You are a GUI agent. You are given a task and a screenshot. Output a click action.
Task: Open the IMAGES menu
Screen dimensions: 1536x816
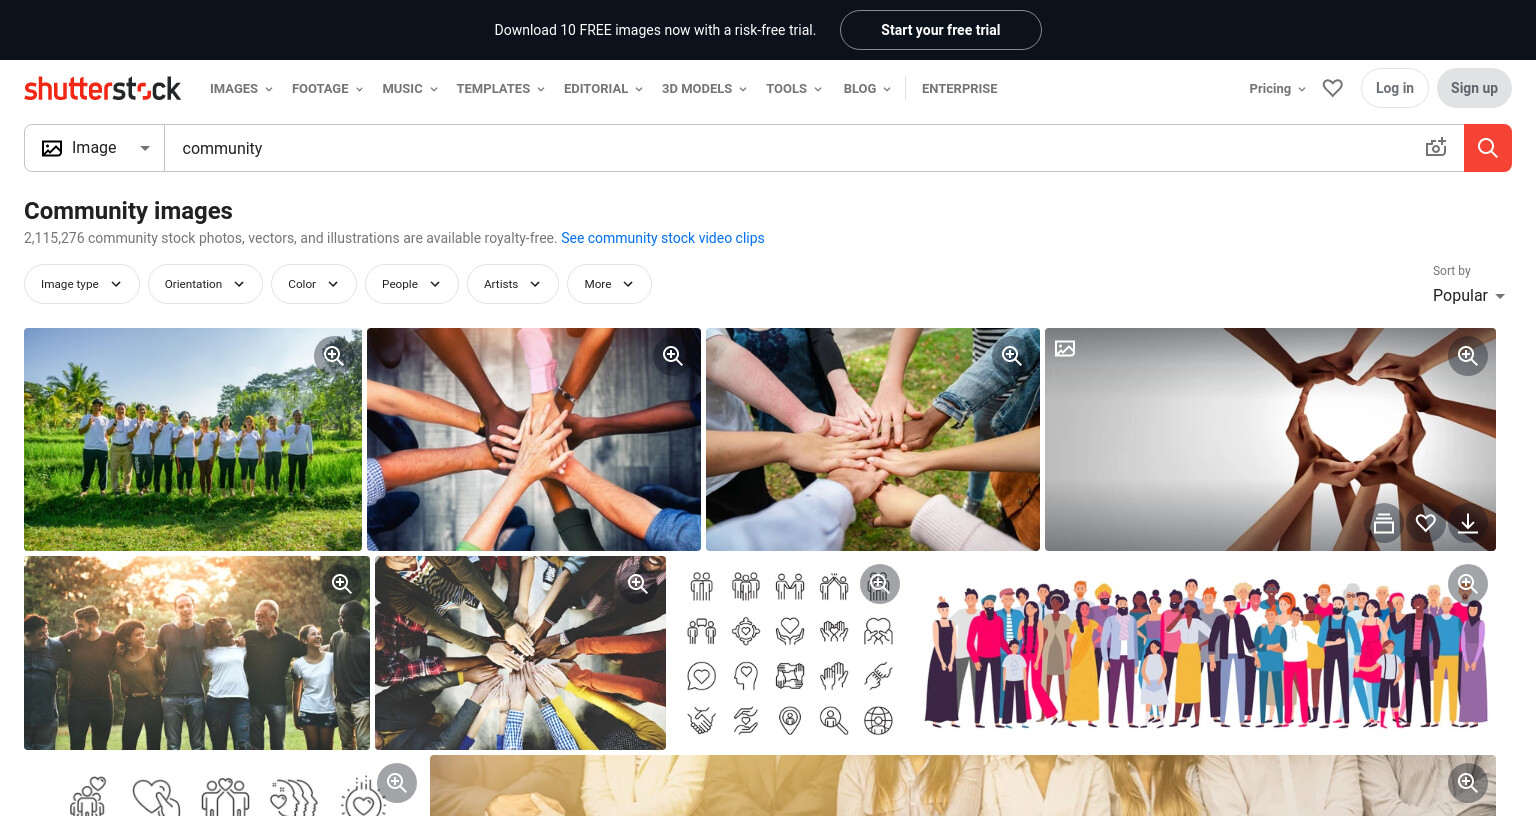pos(241,89)
